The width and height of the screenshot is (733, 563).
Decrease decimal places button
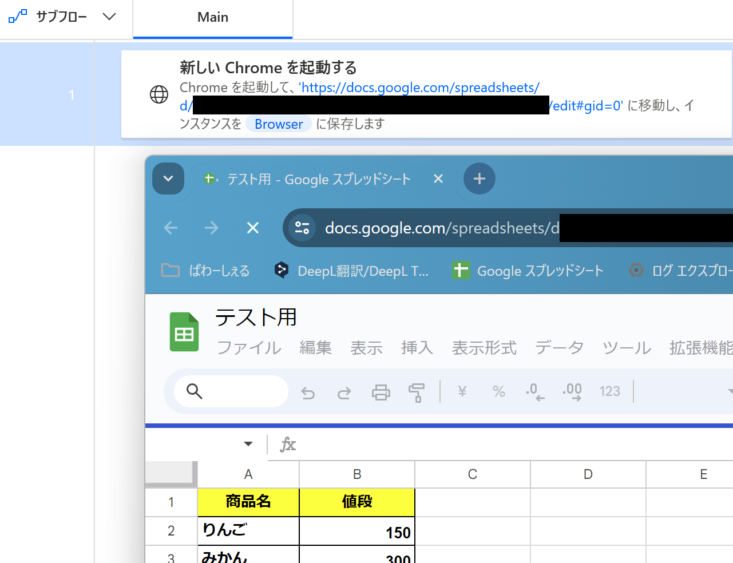[535, 391]
